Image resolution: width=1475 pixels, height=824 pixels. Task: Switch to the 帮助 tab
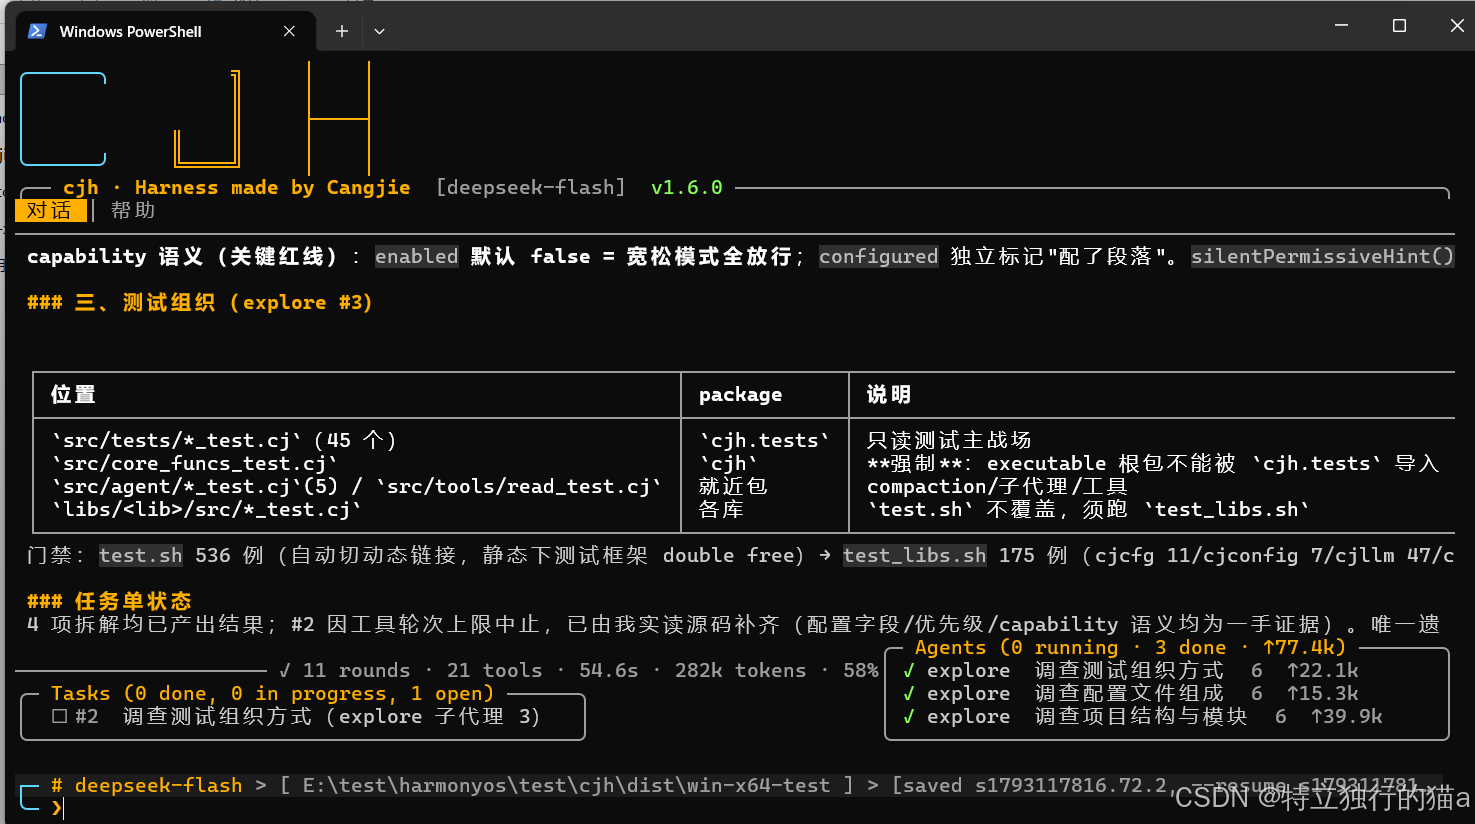133,210
